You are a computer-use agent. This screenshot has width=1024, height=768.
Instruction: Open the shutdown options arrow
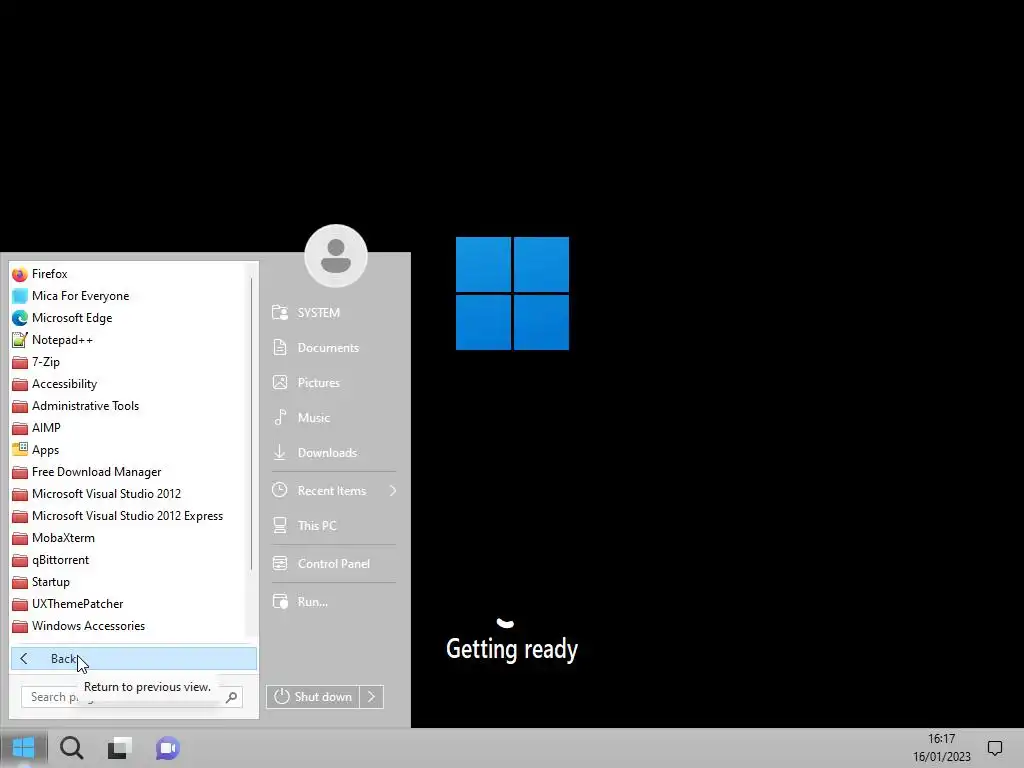pyautogui.click(x=372, y=697)
